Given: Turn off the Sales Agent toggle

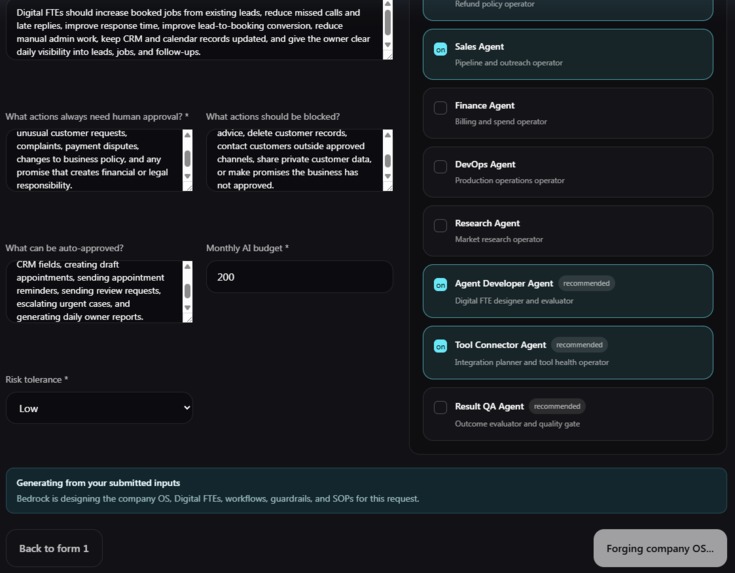Looking at the screenshot, I should point(440,49).
